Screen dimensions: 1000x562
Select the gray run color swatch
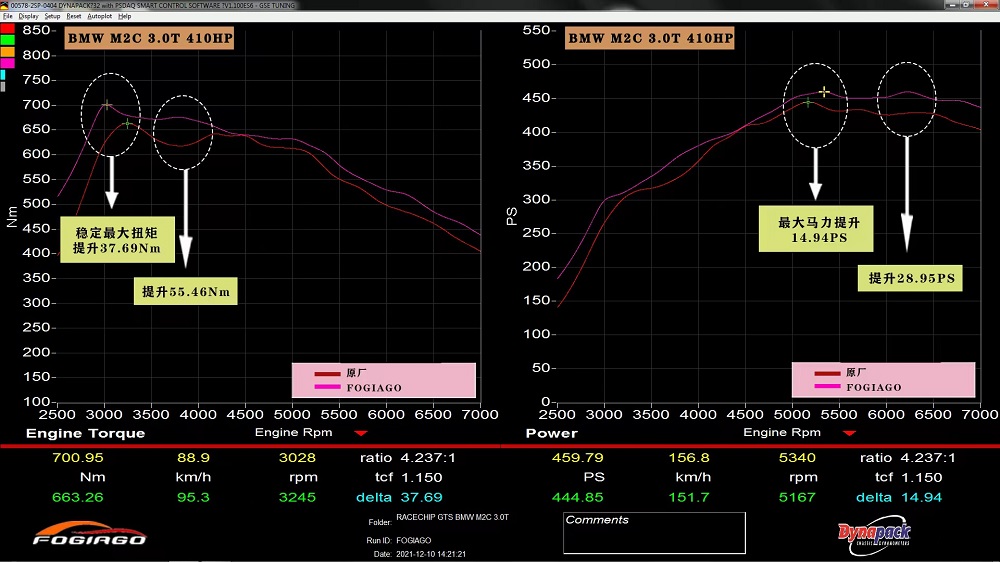pos(3,86)
